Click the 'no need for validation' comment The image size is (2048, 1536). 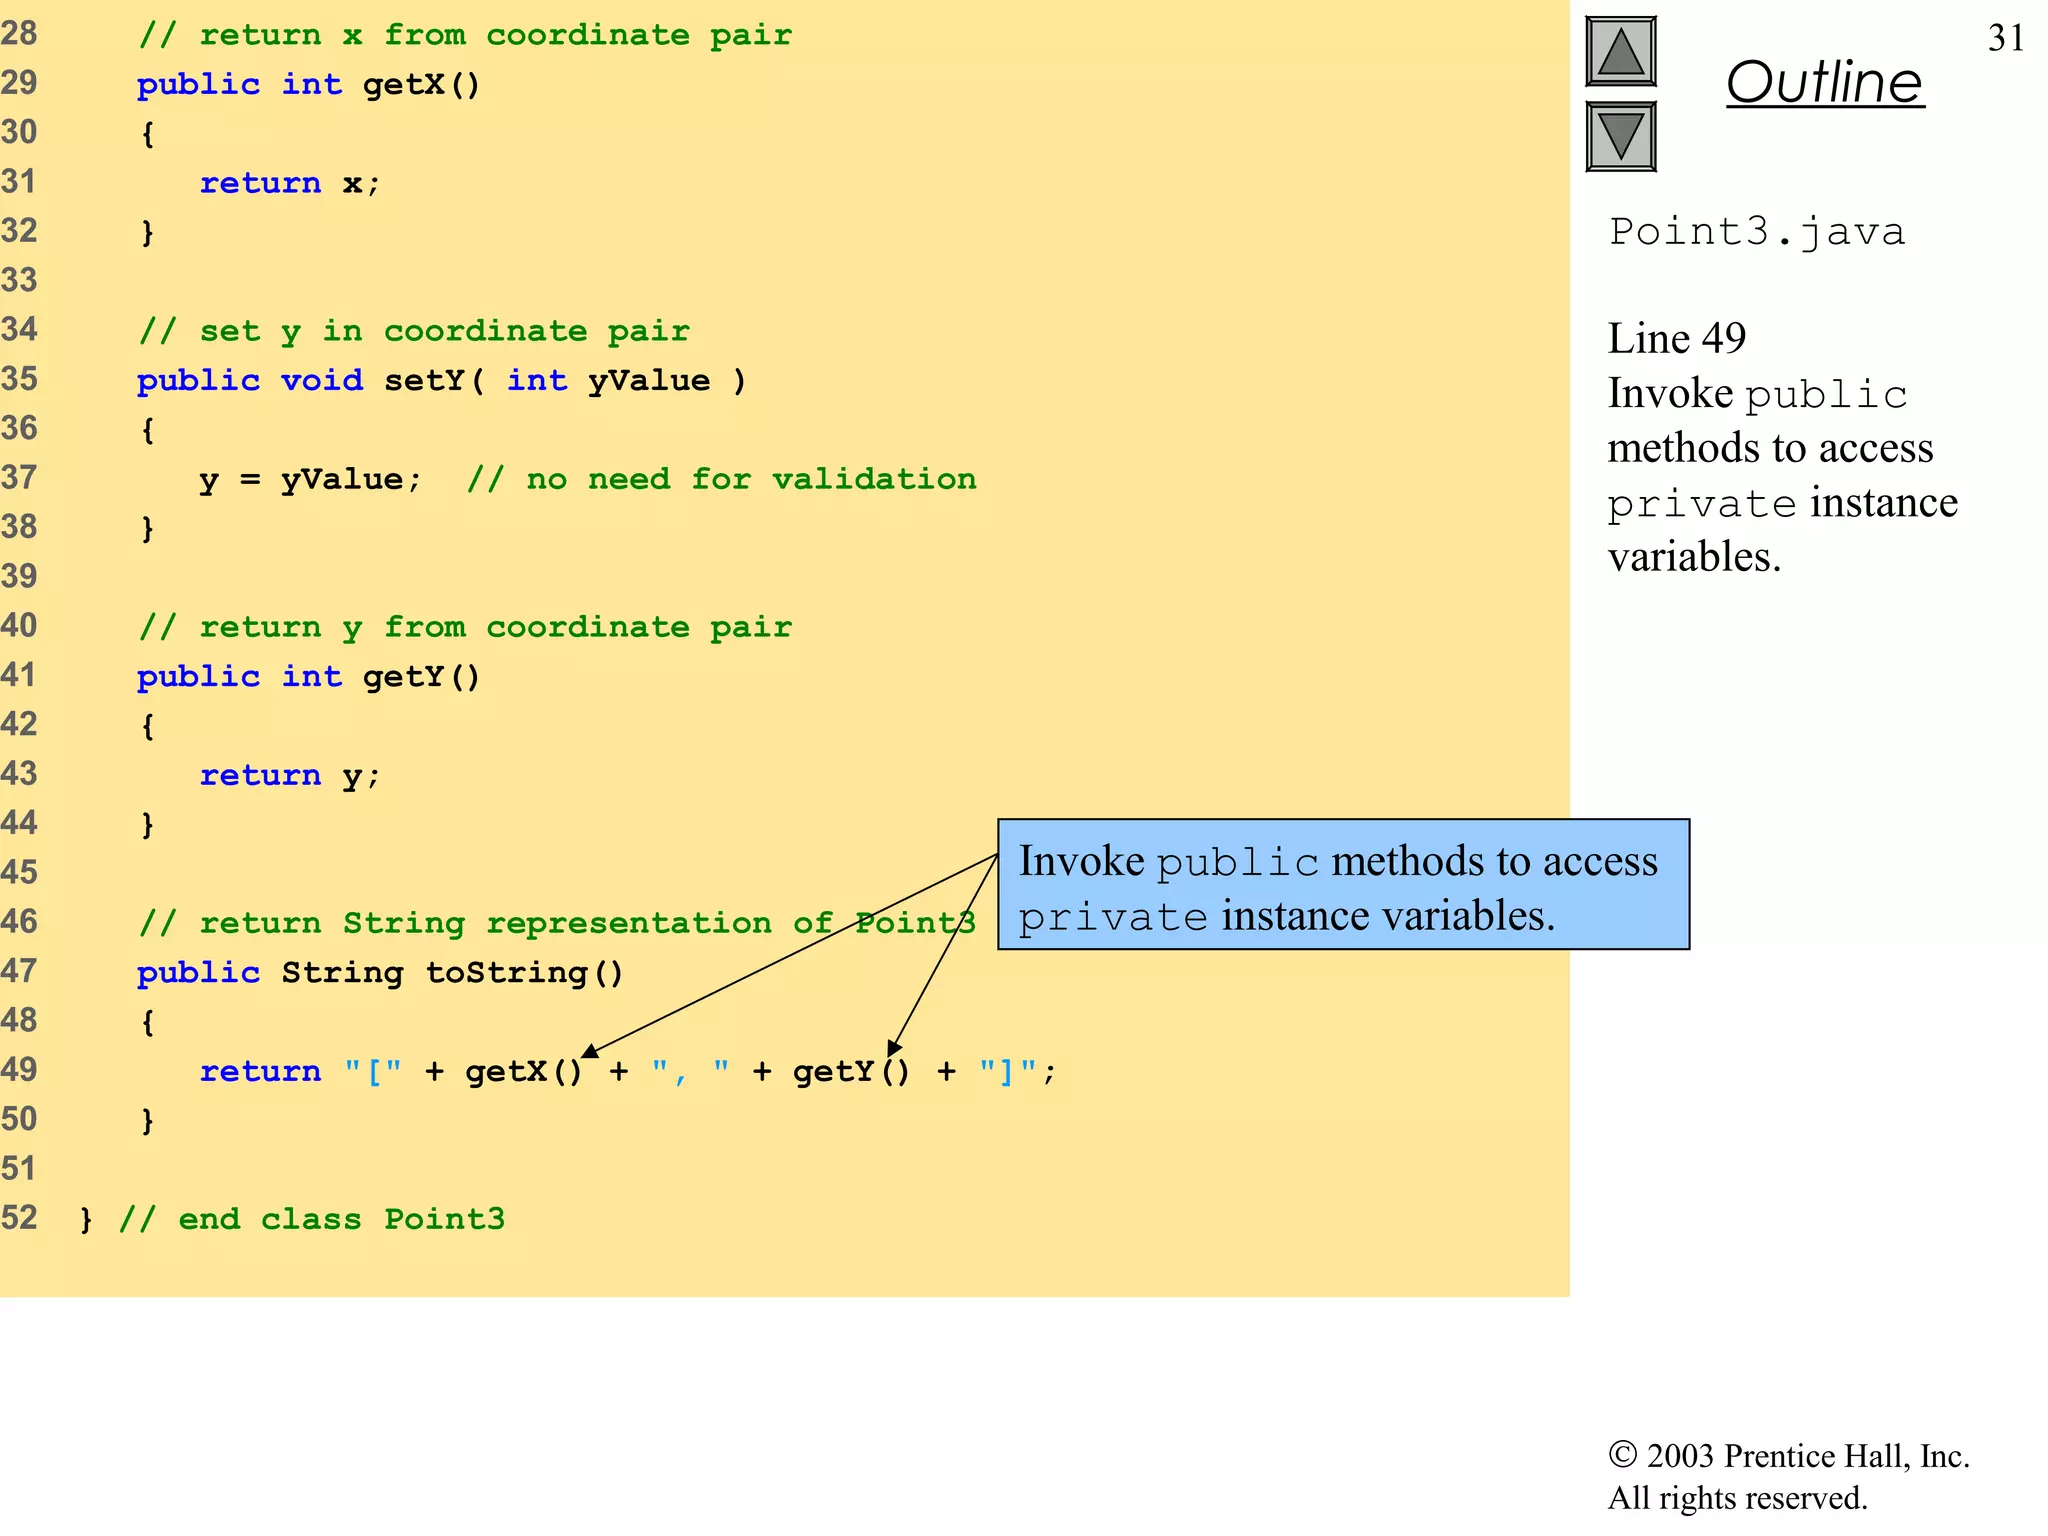pyautogui.click(x=721, y=479)
